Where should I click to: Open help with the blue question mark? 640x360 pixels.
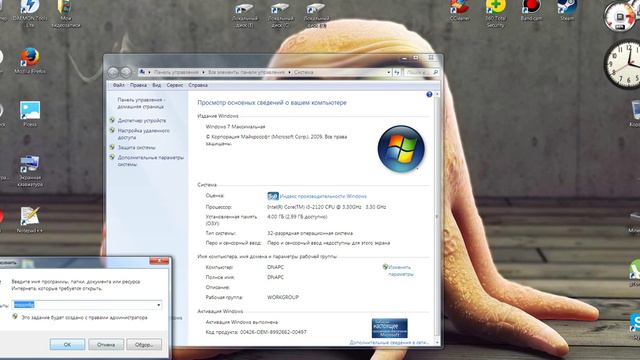coord(429,94)
